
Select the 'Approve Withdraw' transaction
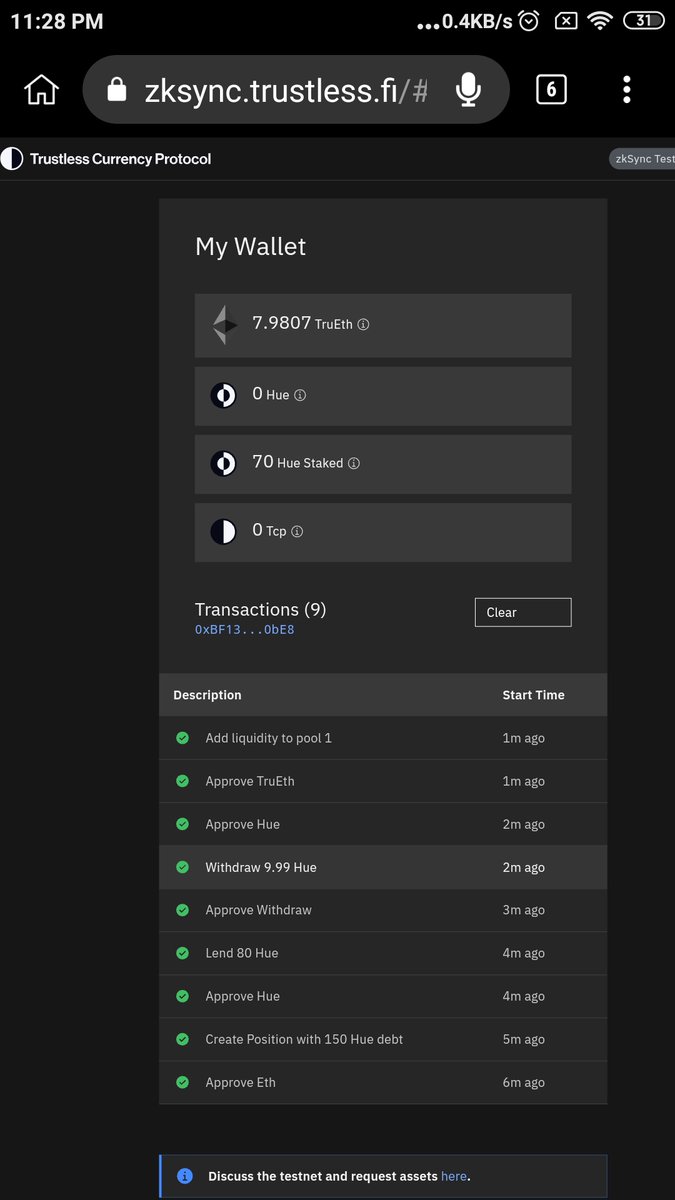tap(383, 910)
